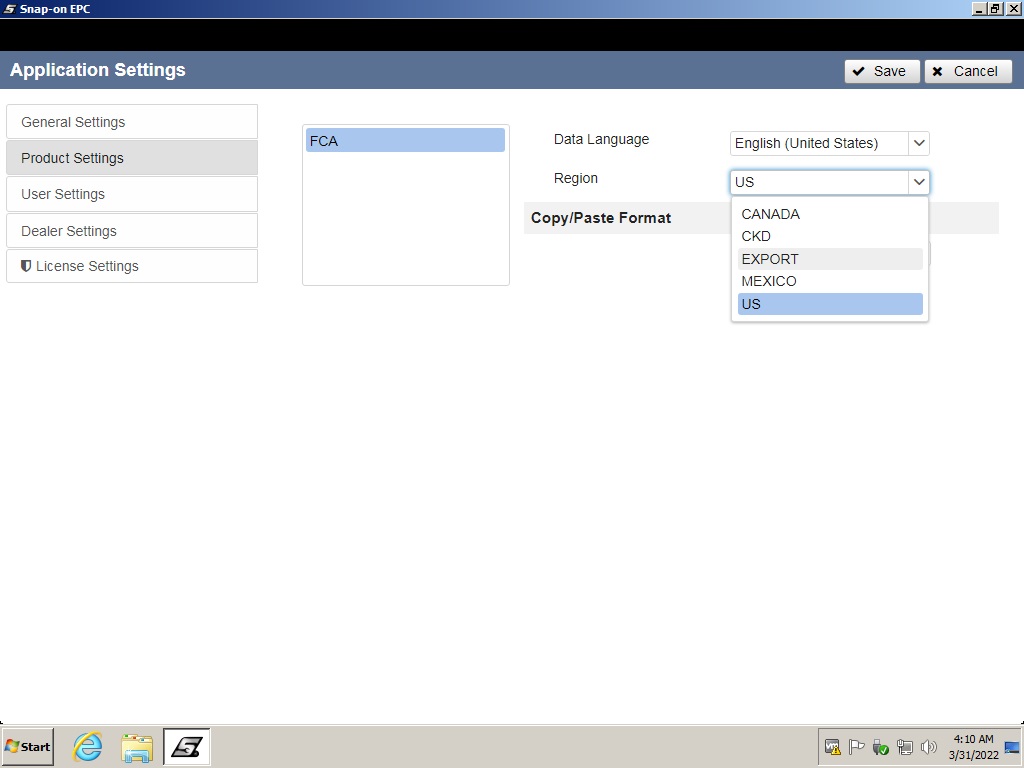Click the show desktop monitor icon
The width and height of the screenshot is (1024, 768).
(x=1012, y=747)
